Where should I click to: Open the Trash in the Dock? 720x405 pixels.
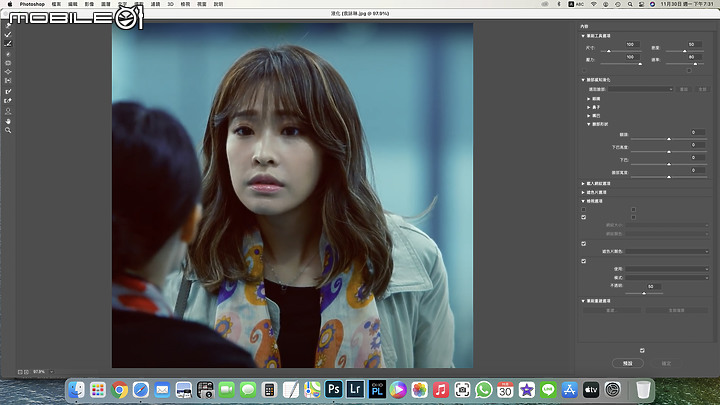click(x=643, y=390)
